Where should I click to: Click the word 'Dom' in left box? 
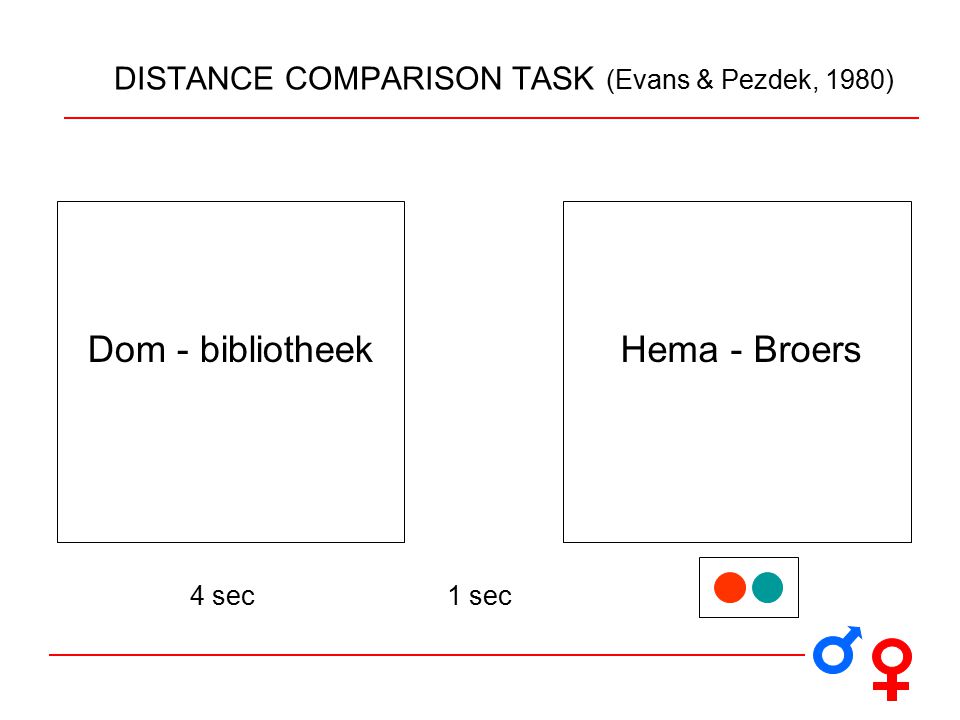click(127, 350)
